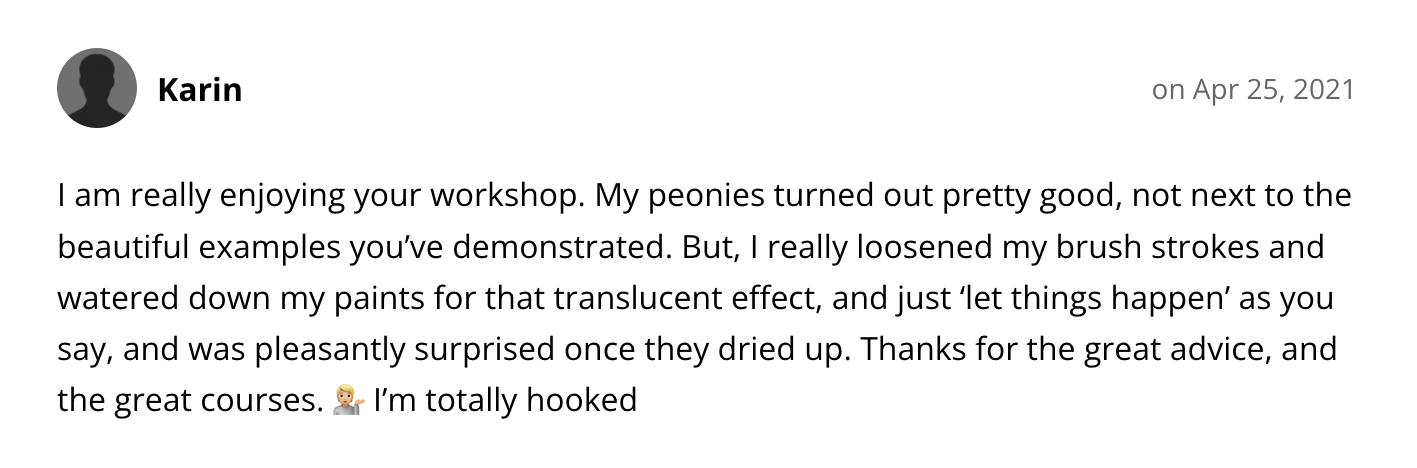Image resolution: width=1417 pixels, height=468 pixels.
Task: Click the date on Apr 25, 2021
Action: (x=1253, y=90)
